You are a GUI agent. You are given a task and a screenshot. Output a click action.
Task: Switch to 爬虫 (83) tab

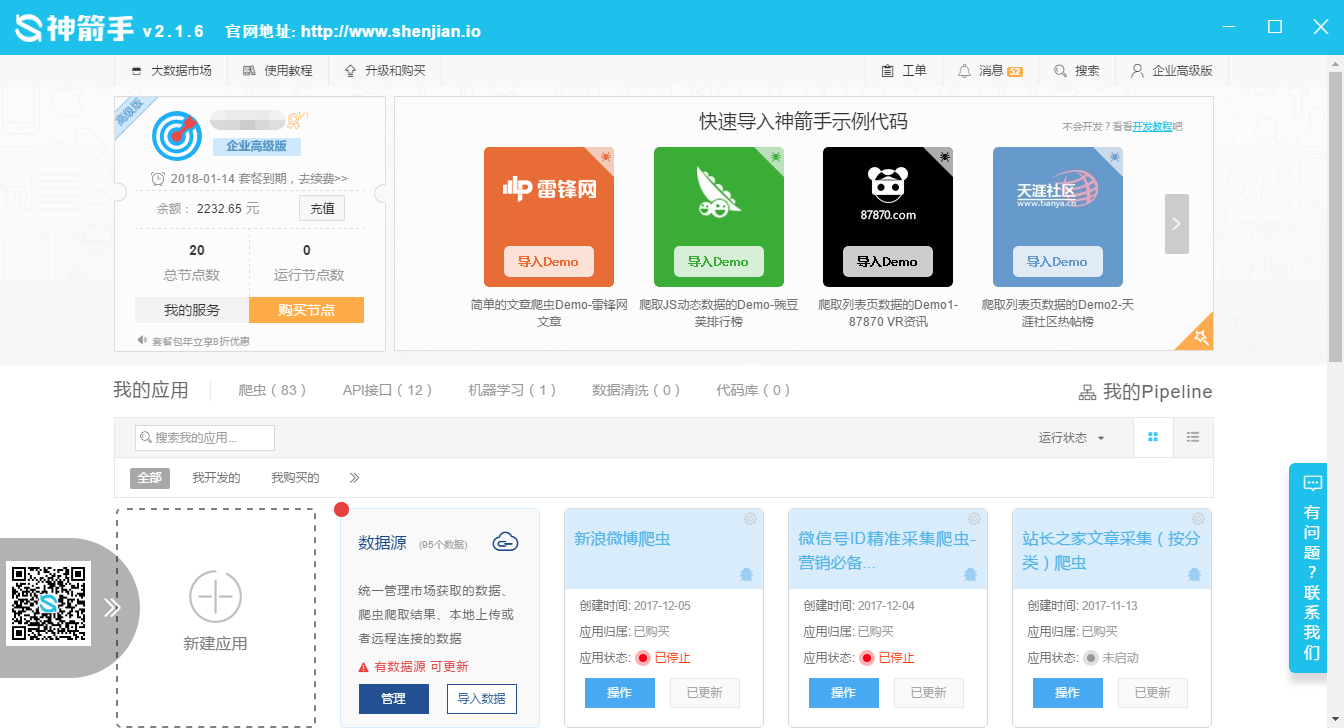272,390
